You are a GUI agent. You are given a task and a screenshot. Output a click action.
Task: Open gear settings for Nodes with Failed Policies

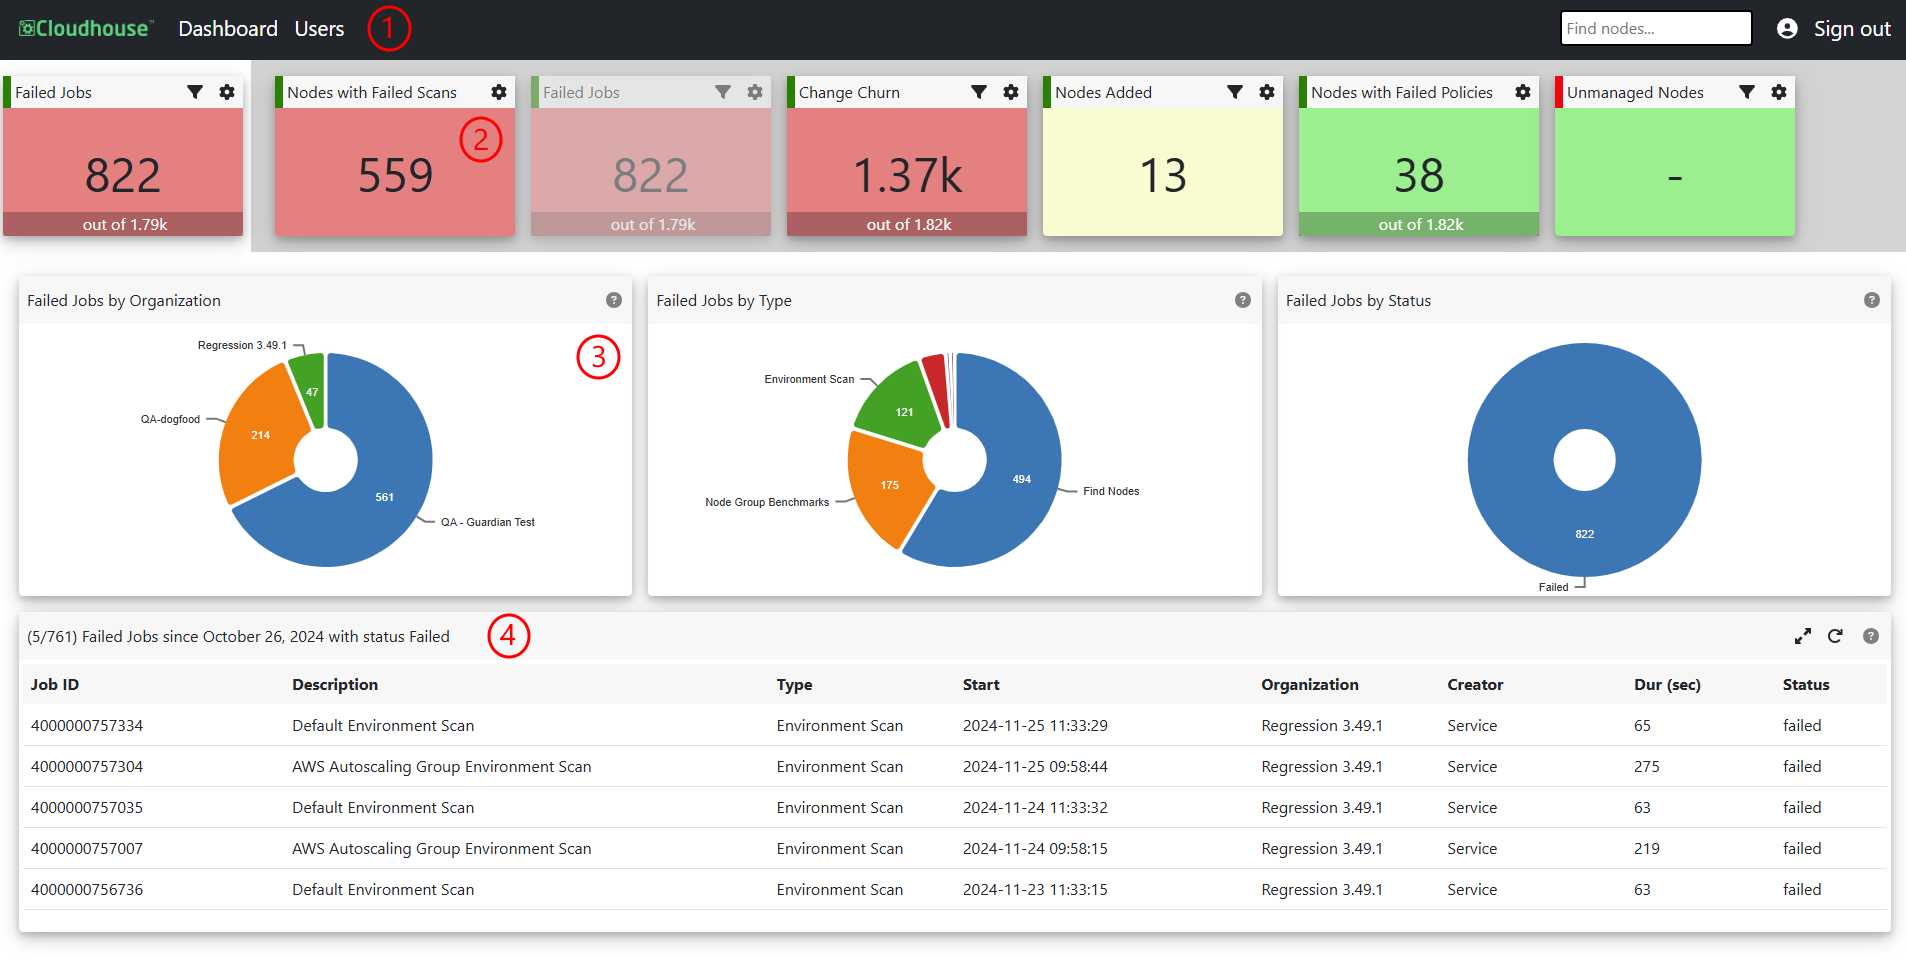coord(1523,92)
